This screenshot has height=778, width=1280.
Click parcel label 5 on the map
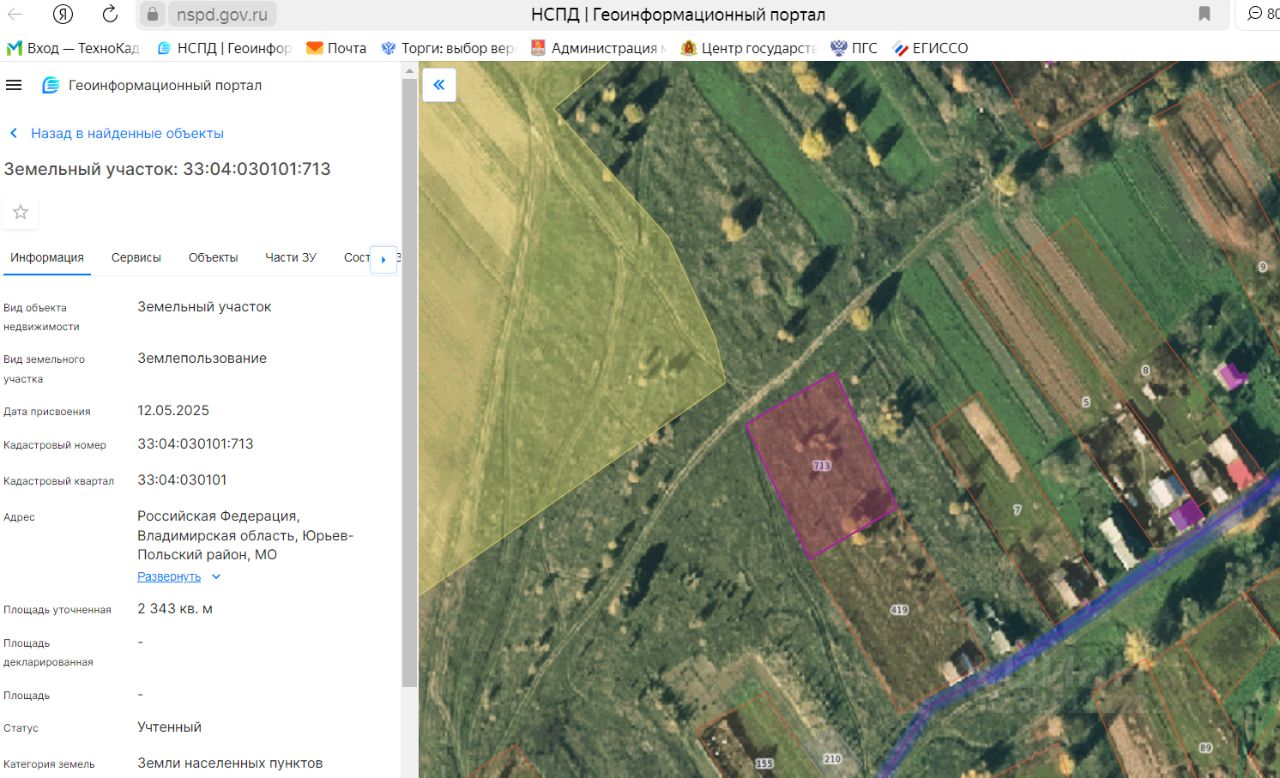tap(1085, 403)
